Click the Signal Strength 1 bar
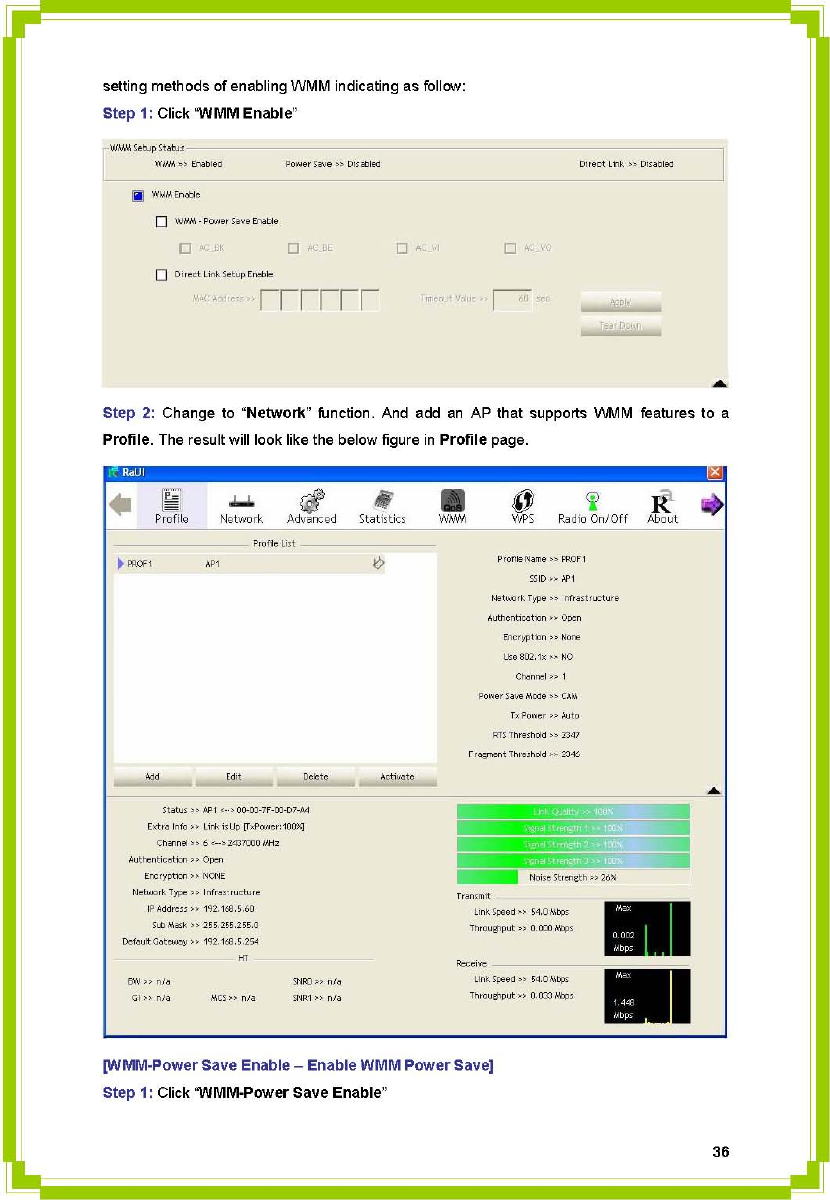Viewport: 830px width, 1200px height. click(x=573, y=828)
